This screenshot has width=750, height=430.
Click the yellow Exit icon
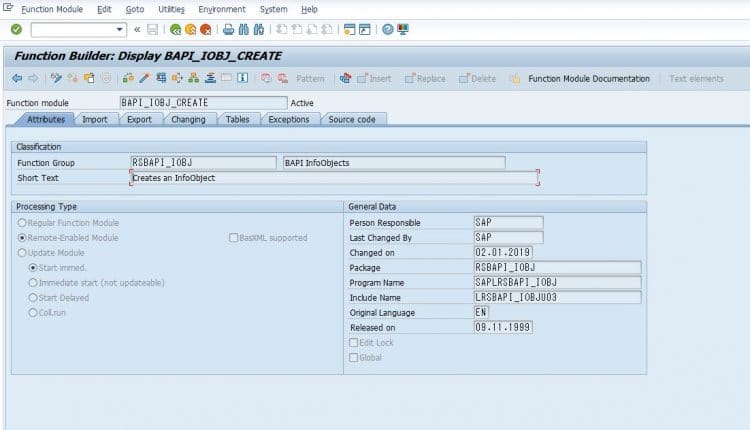(x=190, y=30)
